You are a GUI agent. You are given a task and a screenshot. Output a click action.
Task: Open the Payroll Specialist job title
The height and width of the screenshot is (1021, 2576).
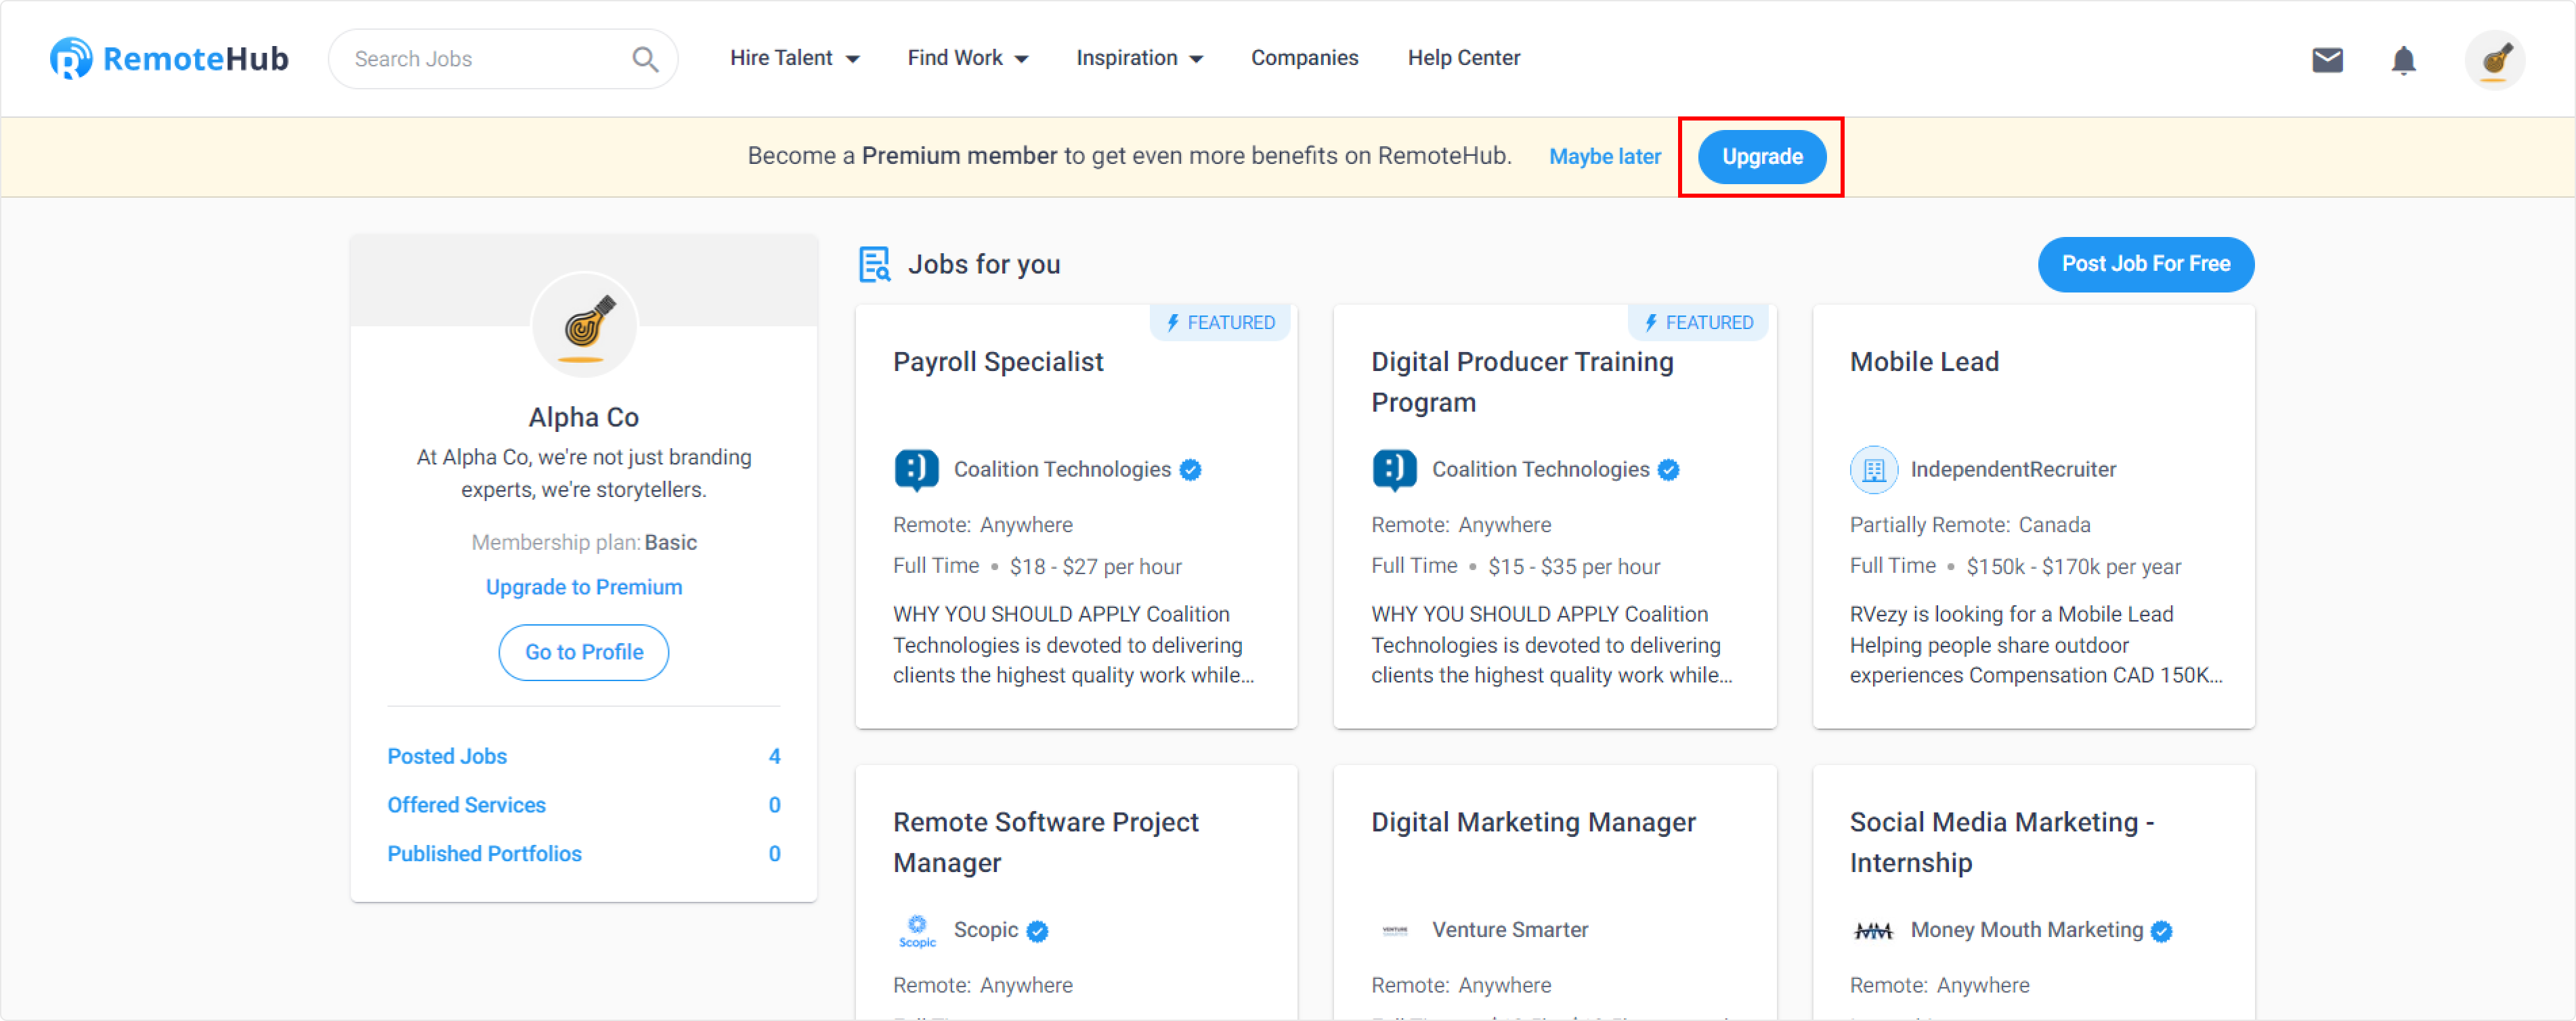[x=998, y=362]
